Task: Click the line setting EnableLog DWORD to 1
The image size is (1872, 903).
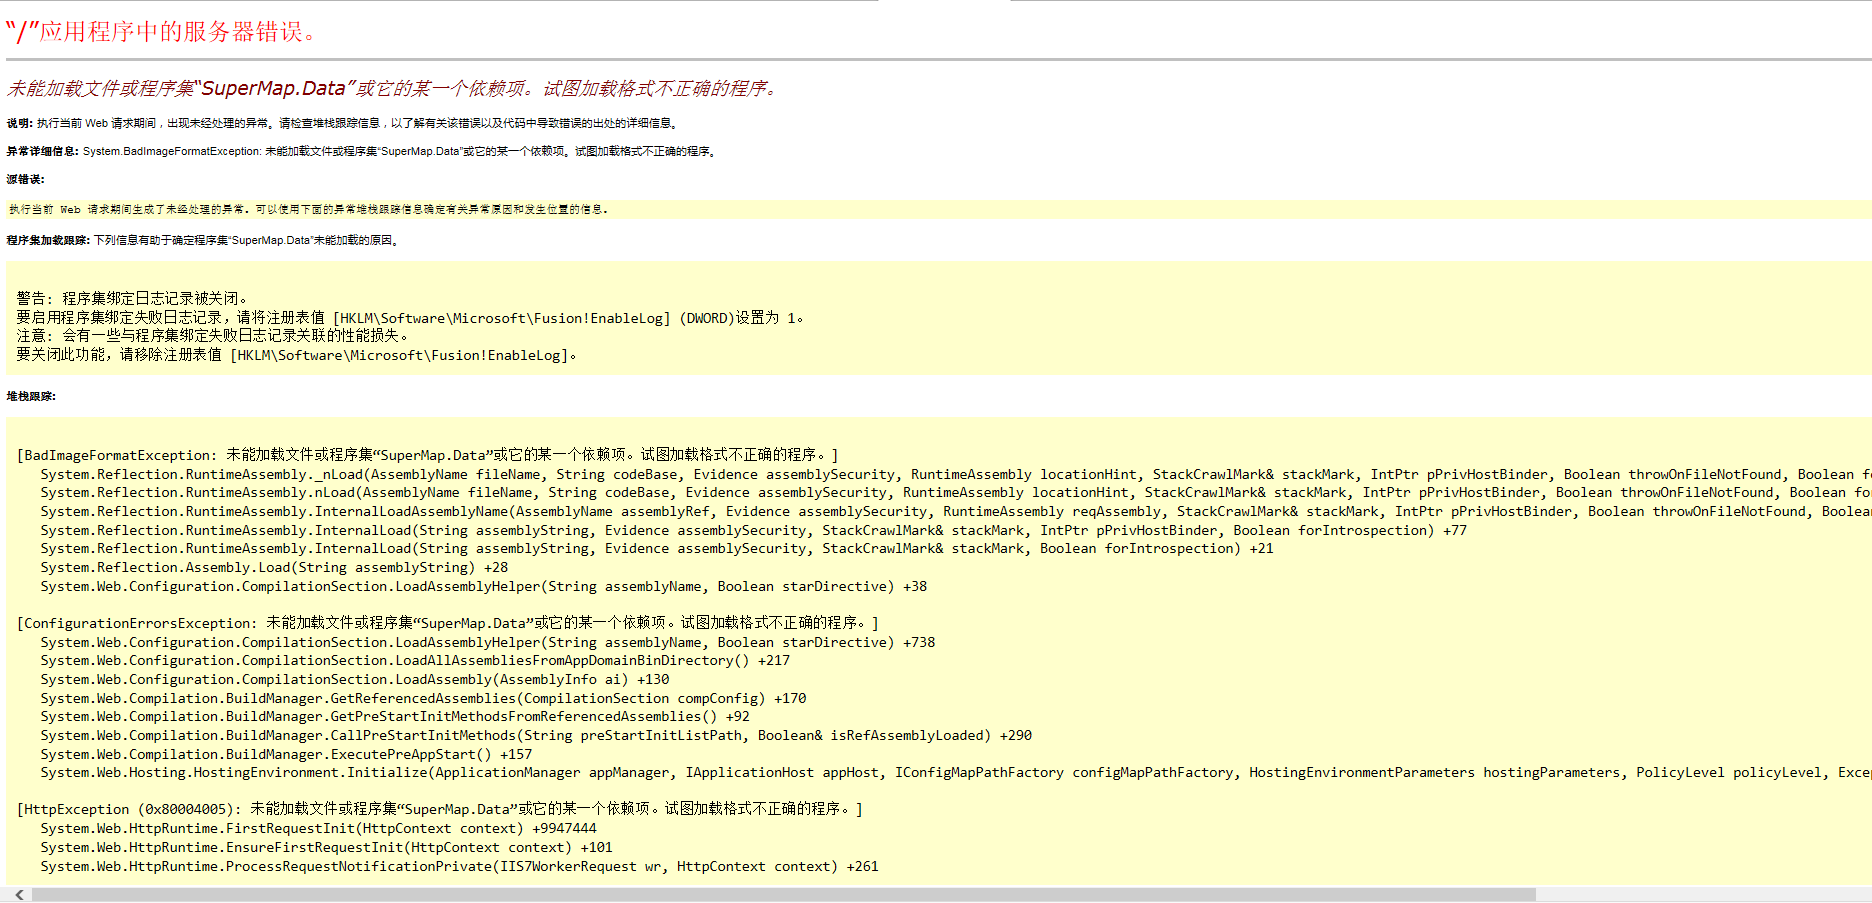Action: click(x=410, y=317)
